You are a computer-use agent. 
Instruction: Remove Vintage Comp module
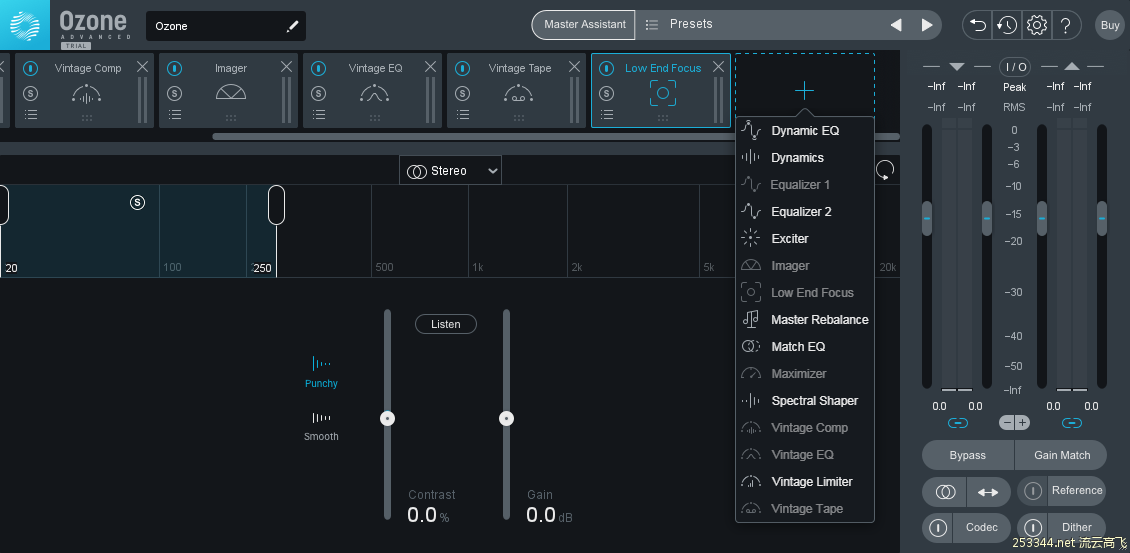[142, 67]
